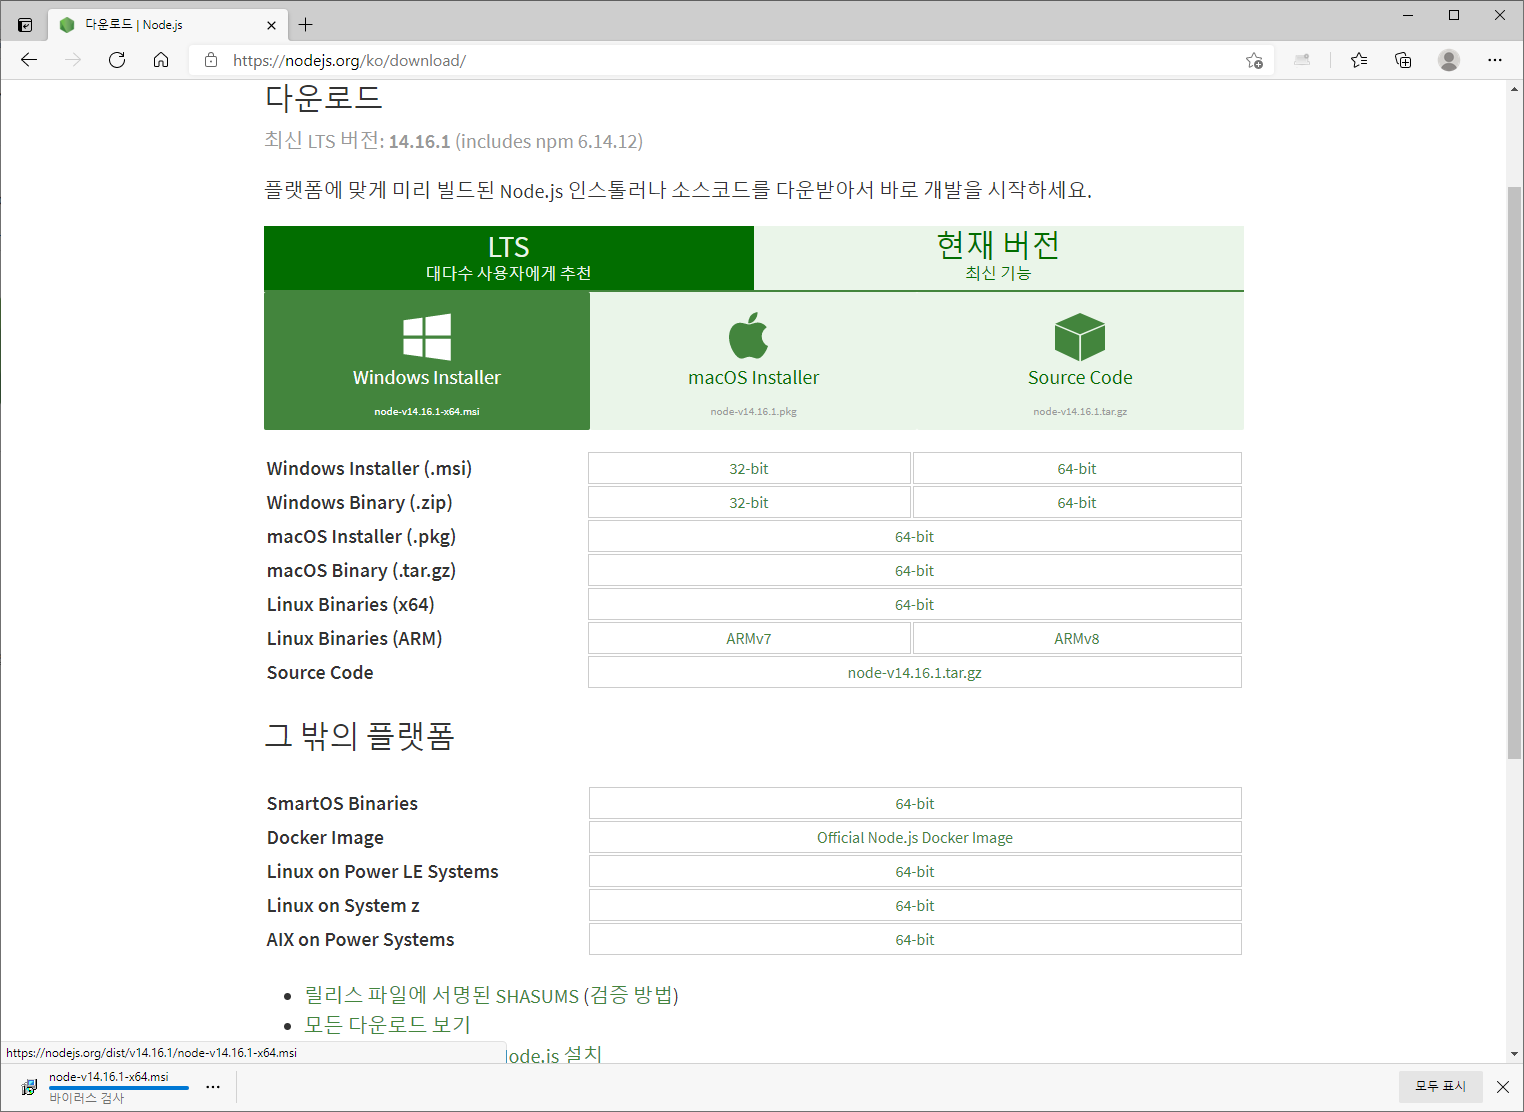Viewport: 1524px width, 1112px height.
Task: Download Linux Binaries ARMv8
Action: tap(1077, 638)
